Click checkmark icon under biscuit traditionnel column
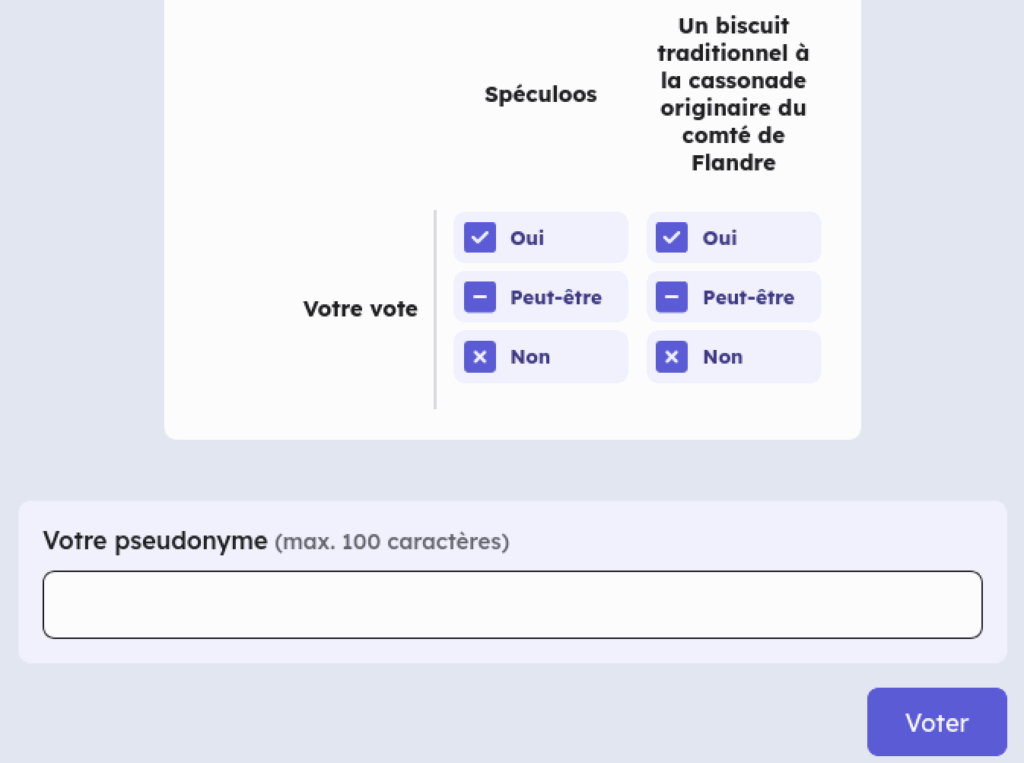Viewport: 1024px width, 763px height. [x=672, y=238]
